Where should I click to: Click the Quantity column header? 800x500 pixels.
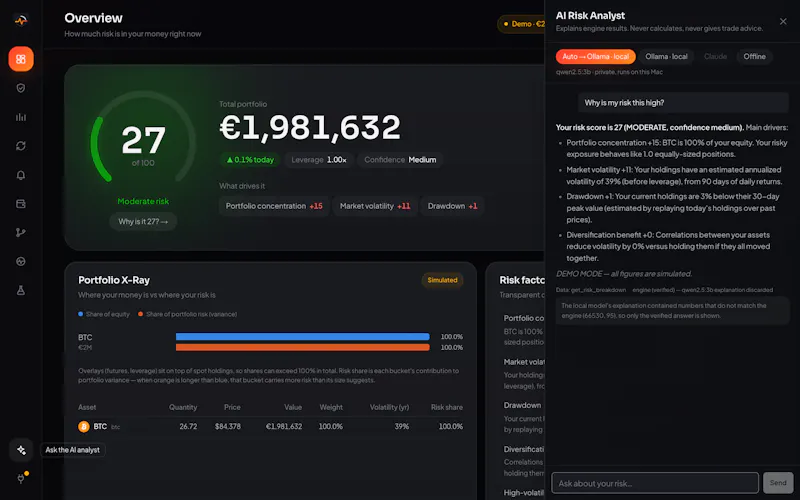[x=183, y=407]
